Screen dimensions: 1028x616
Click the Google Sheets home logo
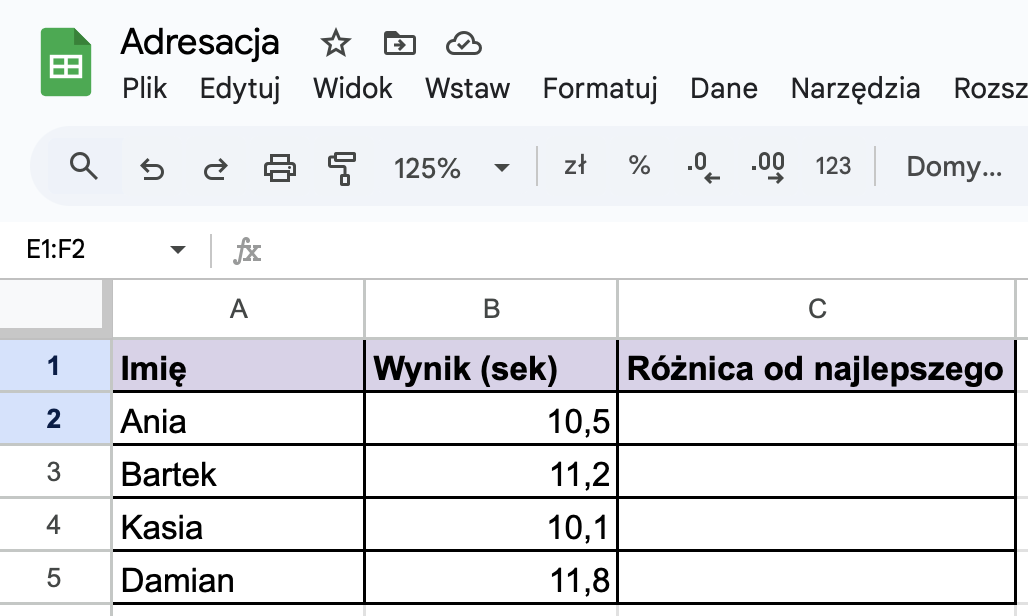click(x=66, y=62)
